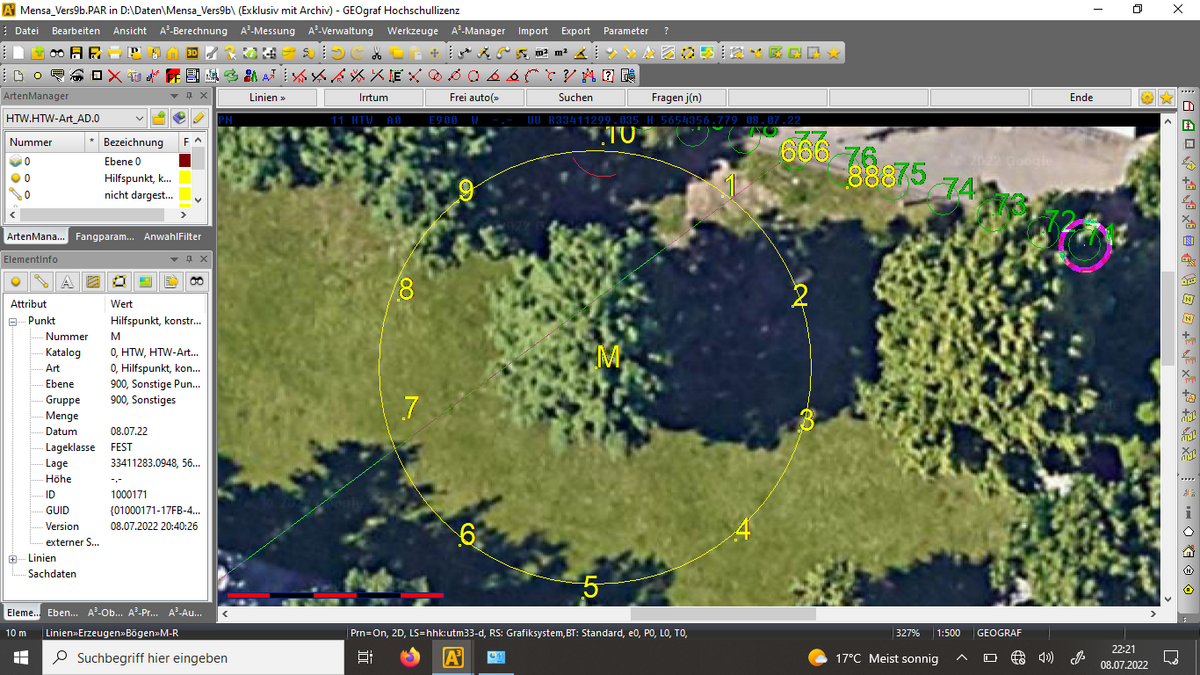This screenshot has width=1200, height=675.
Task: Click the binoculars icon in ElementInfo toolbar
Action: pos(197,282)
